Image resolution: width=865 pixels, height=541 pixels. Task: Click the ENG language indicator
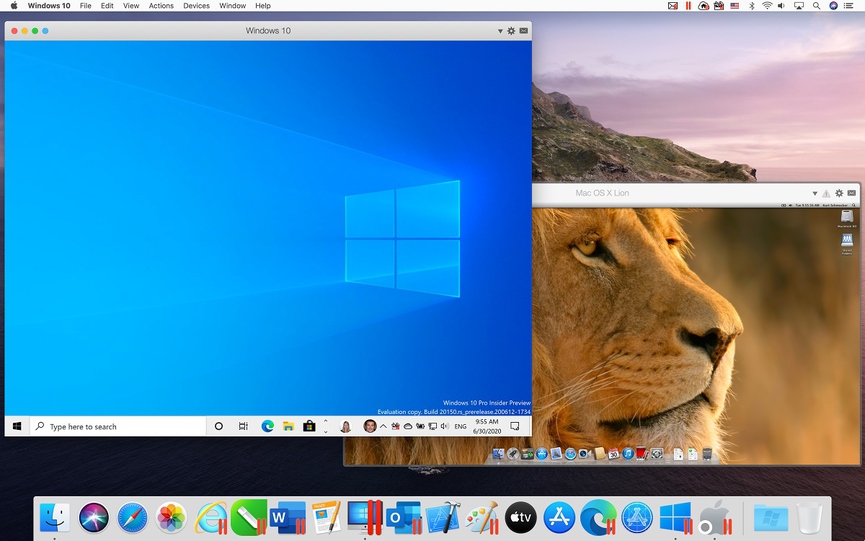pos(460,427)
